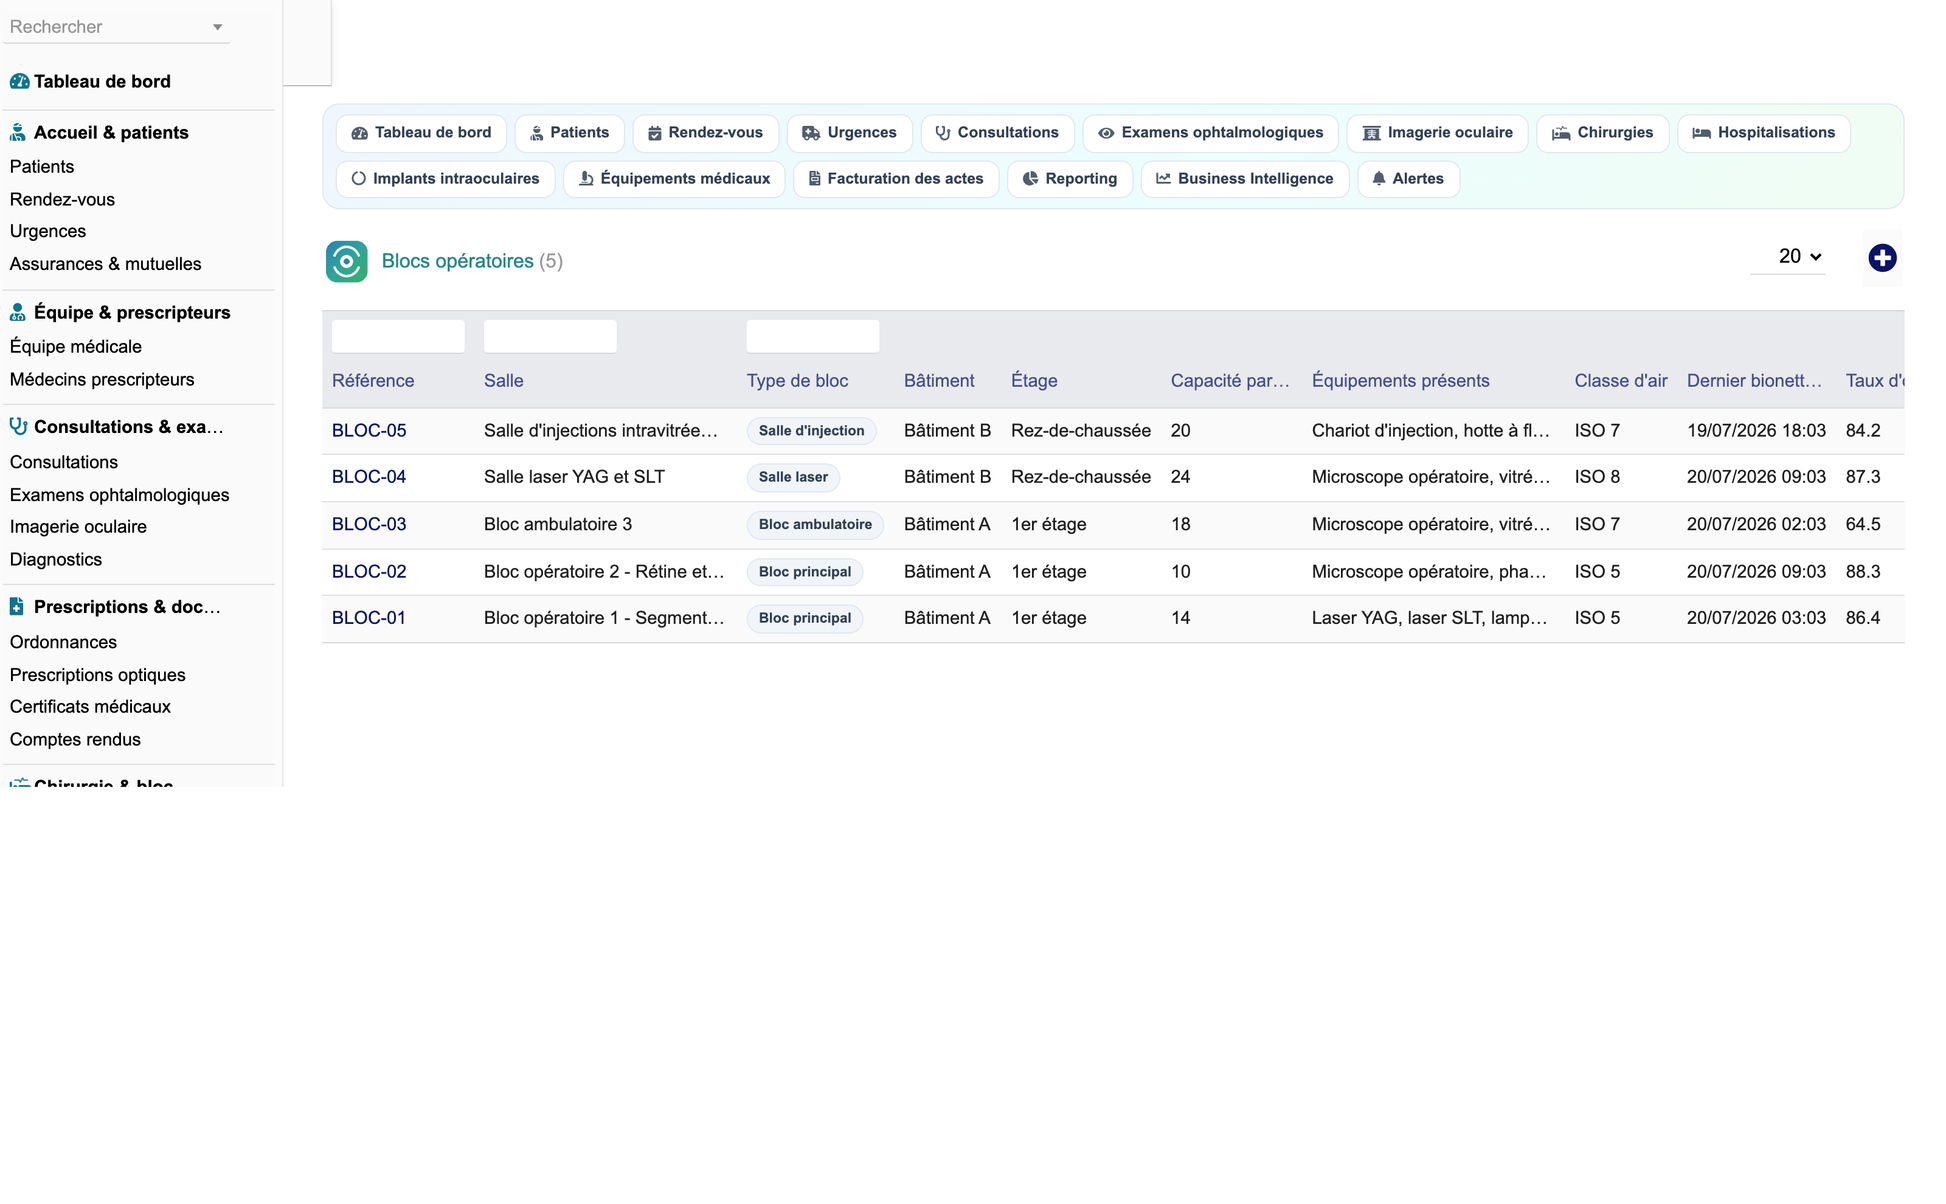Click the Salle laser YAG et SLT cell
The width and height of the screenshot is (1946, 1204).
pos(574,477)
